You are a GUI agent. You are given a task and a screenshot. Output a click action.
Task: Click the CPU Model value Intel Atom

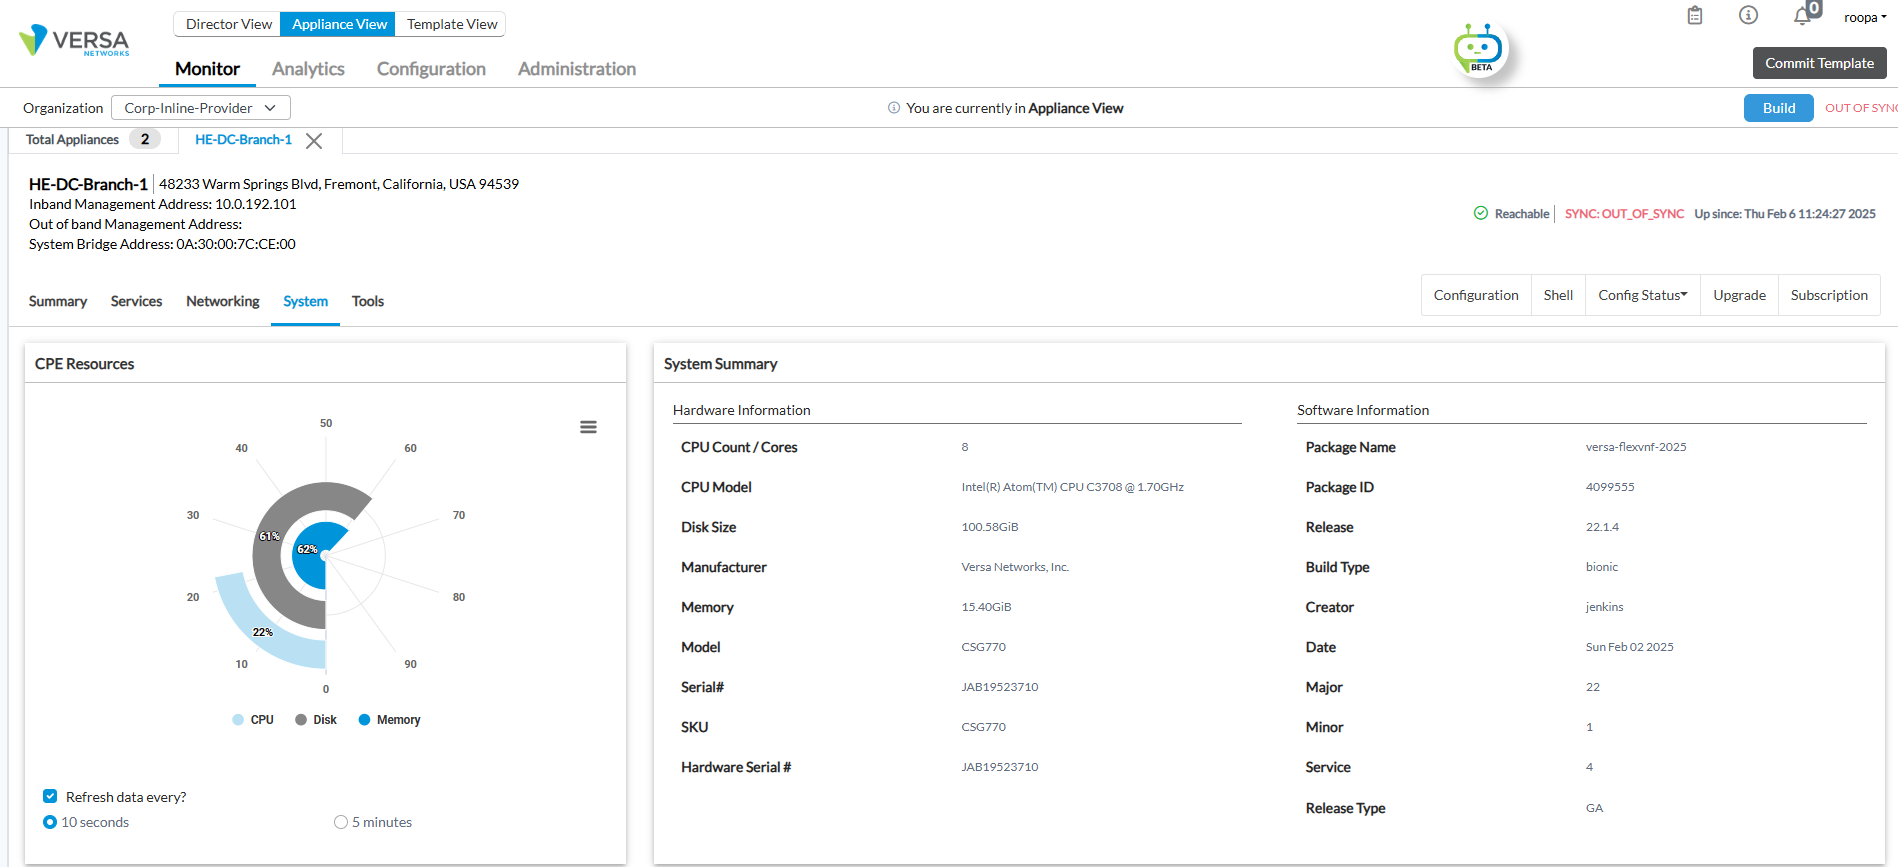[x=1072, y=487]
